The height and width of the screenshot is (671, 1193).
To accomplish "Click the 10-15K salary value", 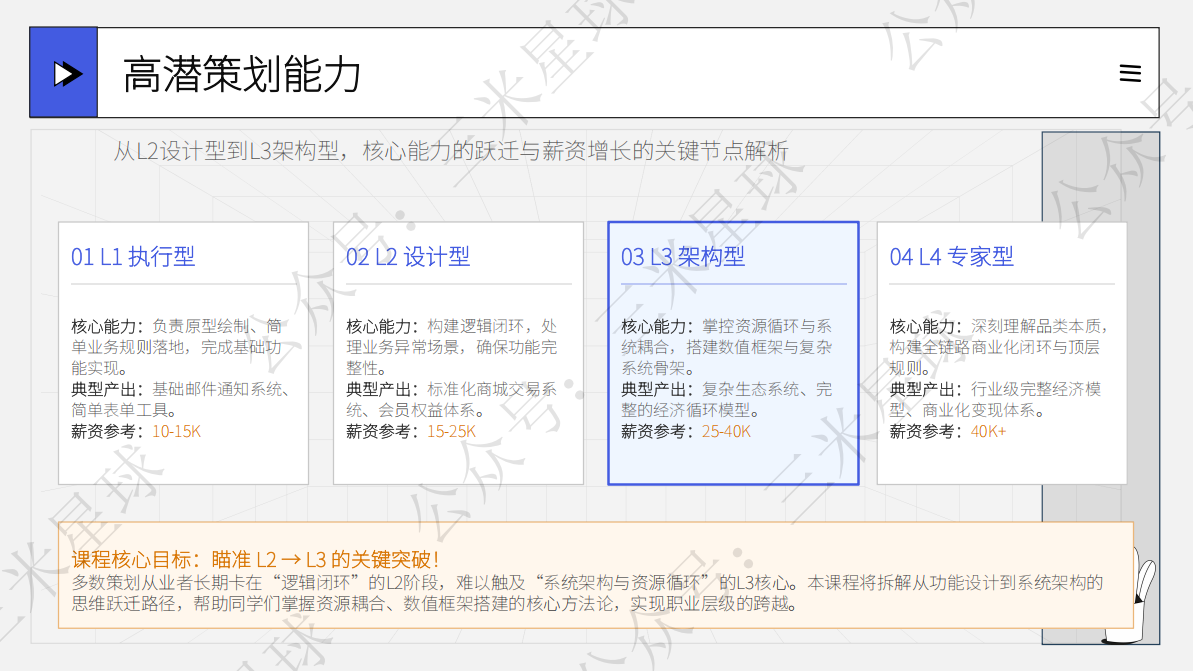I will (177, 431).
